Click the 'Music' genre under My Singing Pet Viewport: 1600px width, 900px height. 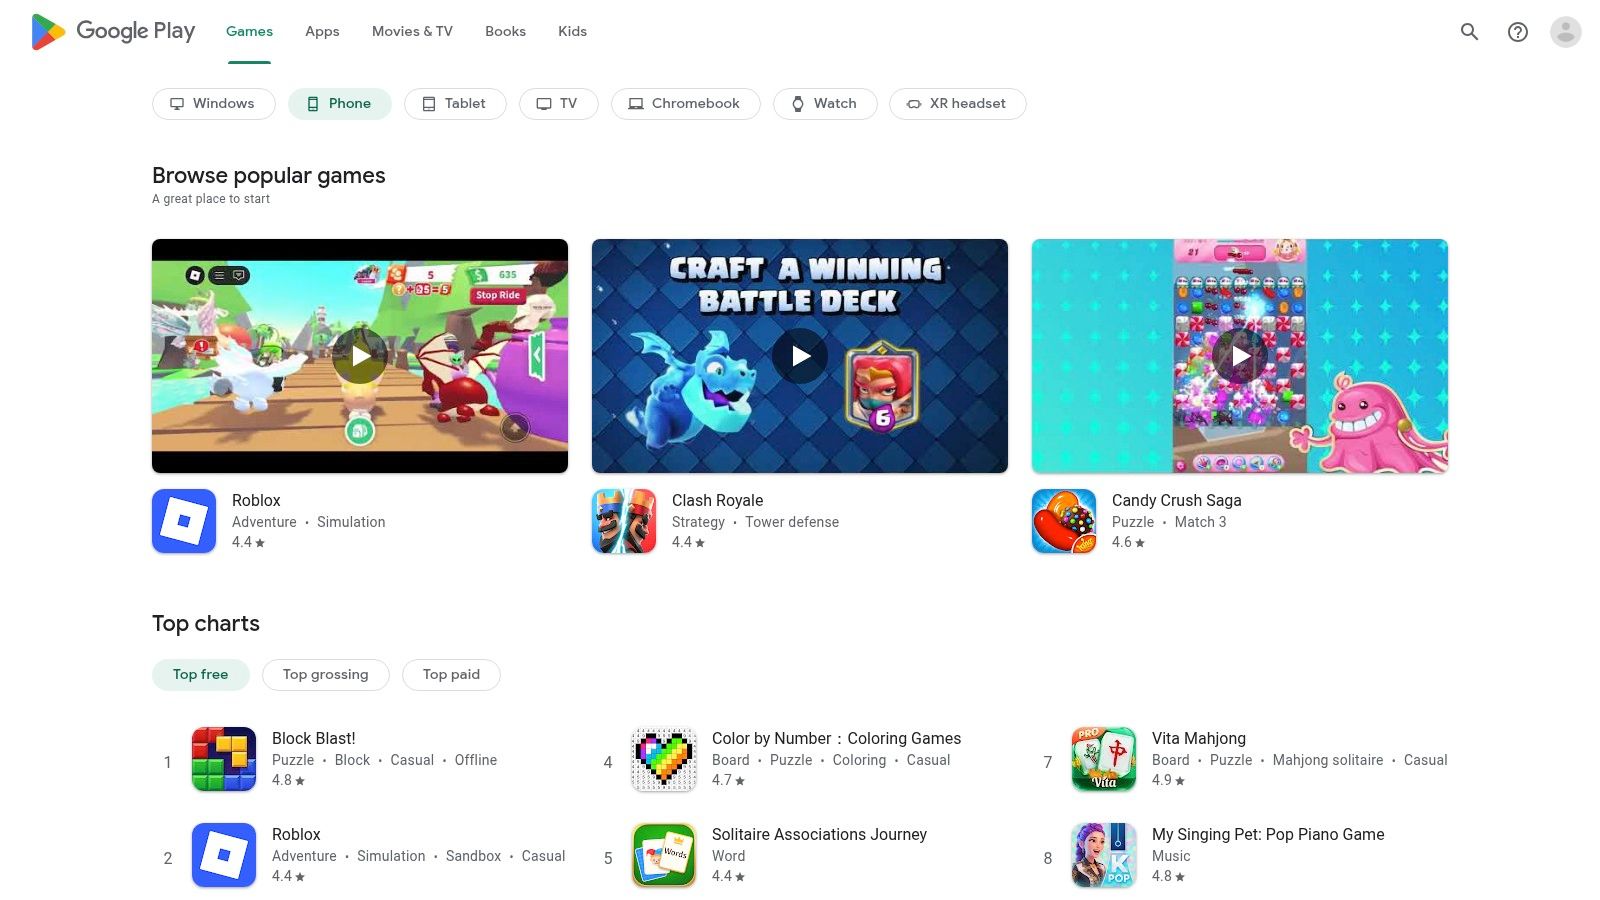[x=1171, y=856]
